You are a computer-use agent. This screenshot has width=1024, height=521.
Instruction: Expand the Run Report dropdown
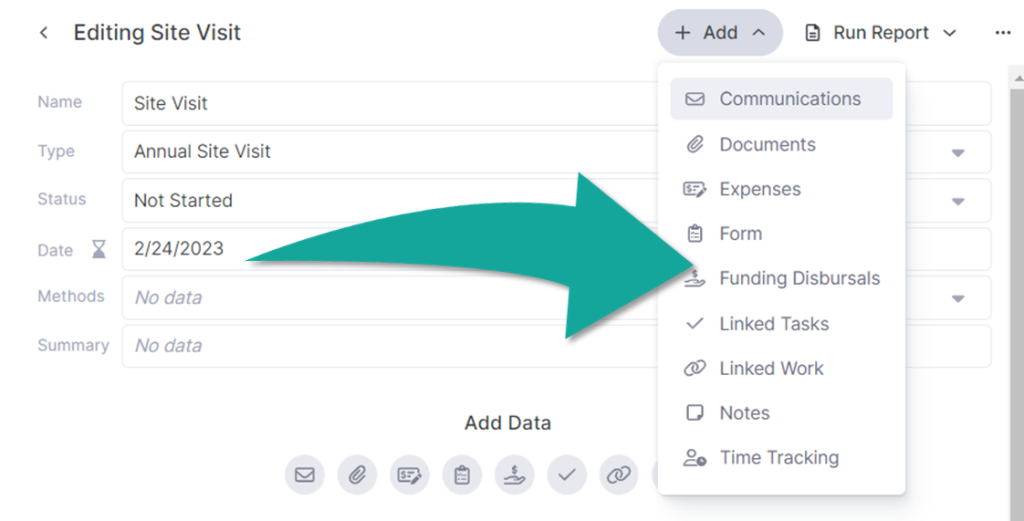881,33
